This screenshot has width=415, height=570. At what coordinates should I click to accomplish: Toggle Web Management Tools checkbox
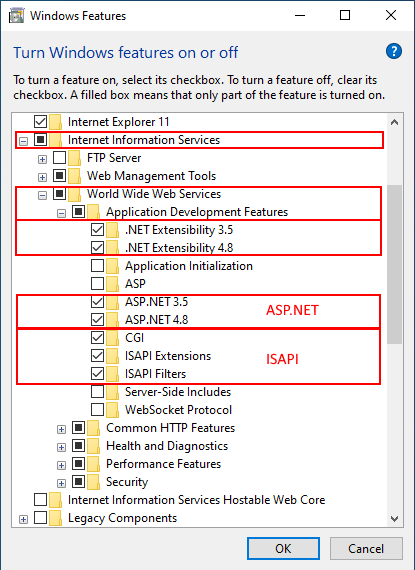click(x=59, y=176)
